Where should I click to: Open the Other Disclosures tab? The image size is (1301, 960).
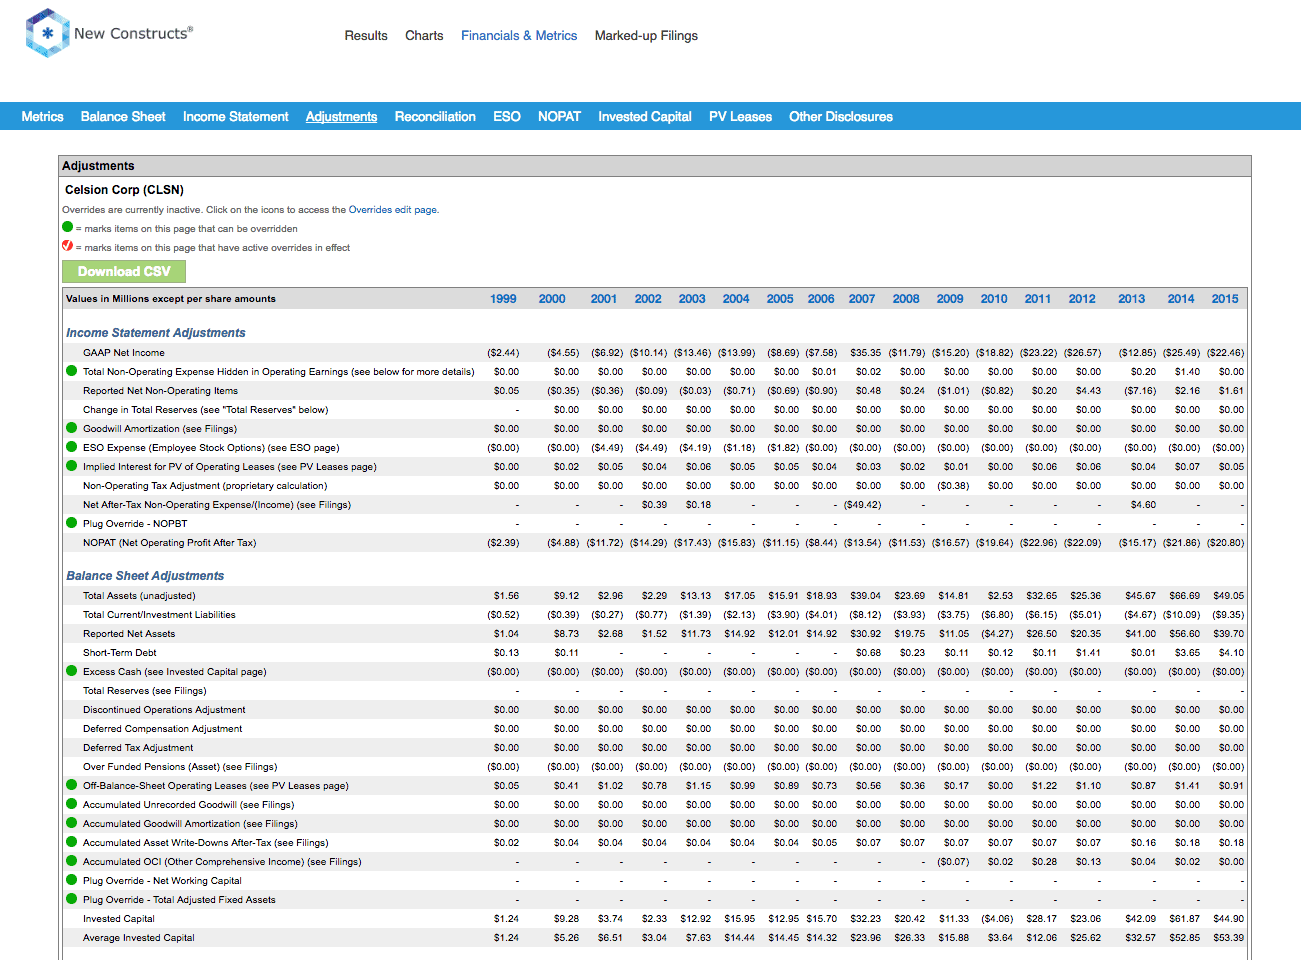coord(841,116)
